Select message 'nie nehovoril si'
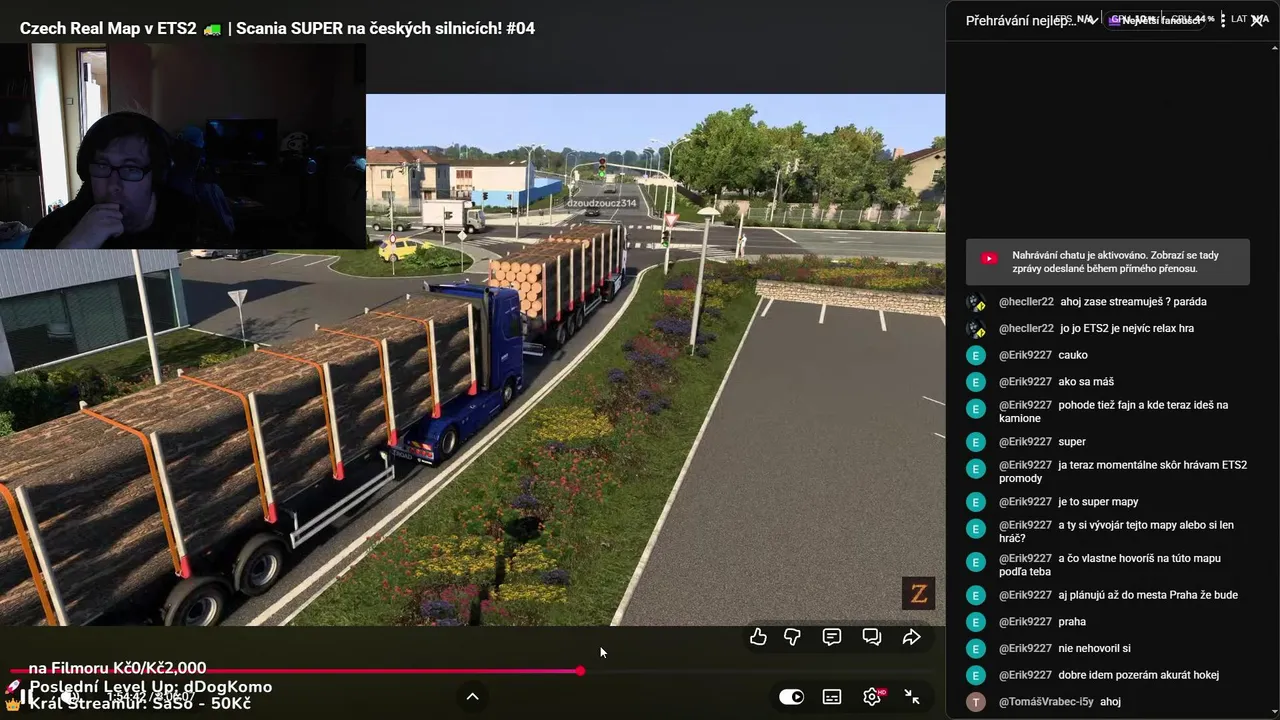1280x720 pixels. [1094, 649]
